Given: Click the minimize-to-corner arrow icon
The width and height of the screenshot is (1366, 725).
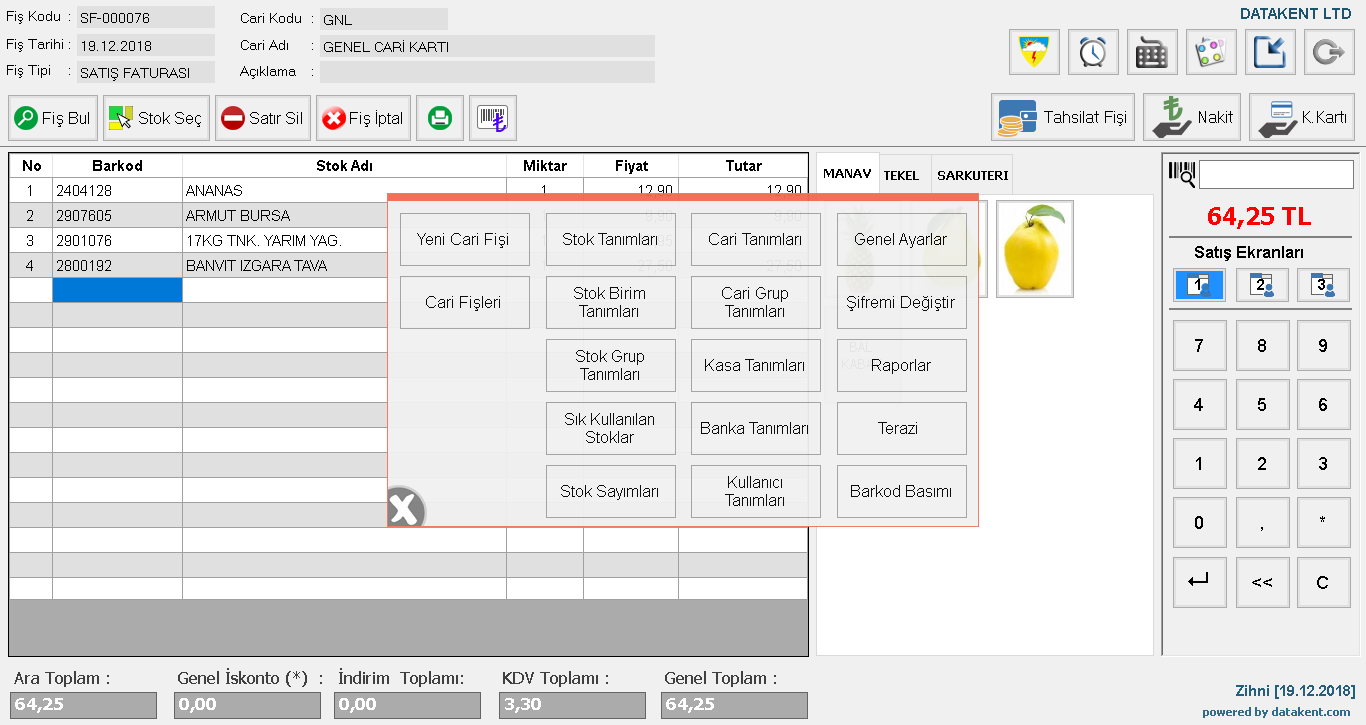Looking at the screenshot, I should 1271,52.
